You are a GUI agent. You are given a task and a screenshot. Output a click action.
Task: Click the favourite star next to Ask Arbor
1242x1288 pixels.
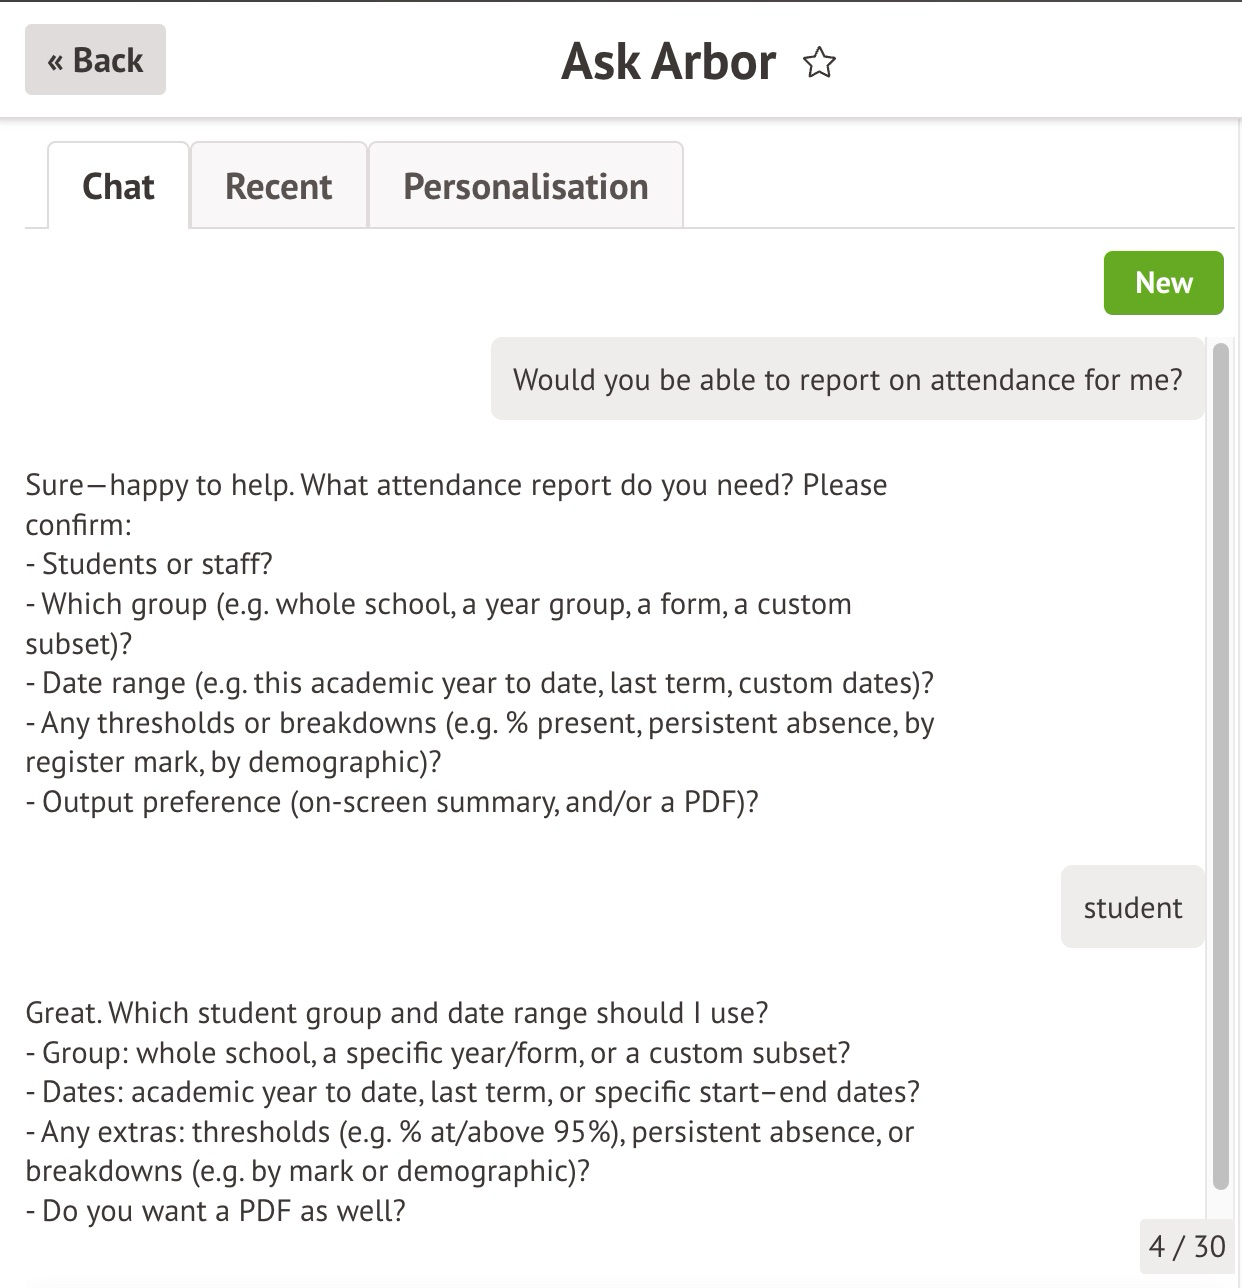point(819,63)
